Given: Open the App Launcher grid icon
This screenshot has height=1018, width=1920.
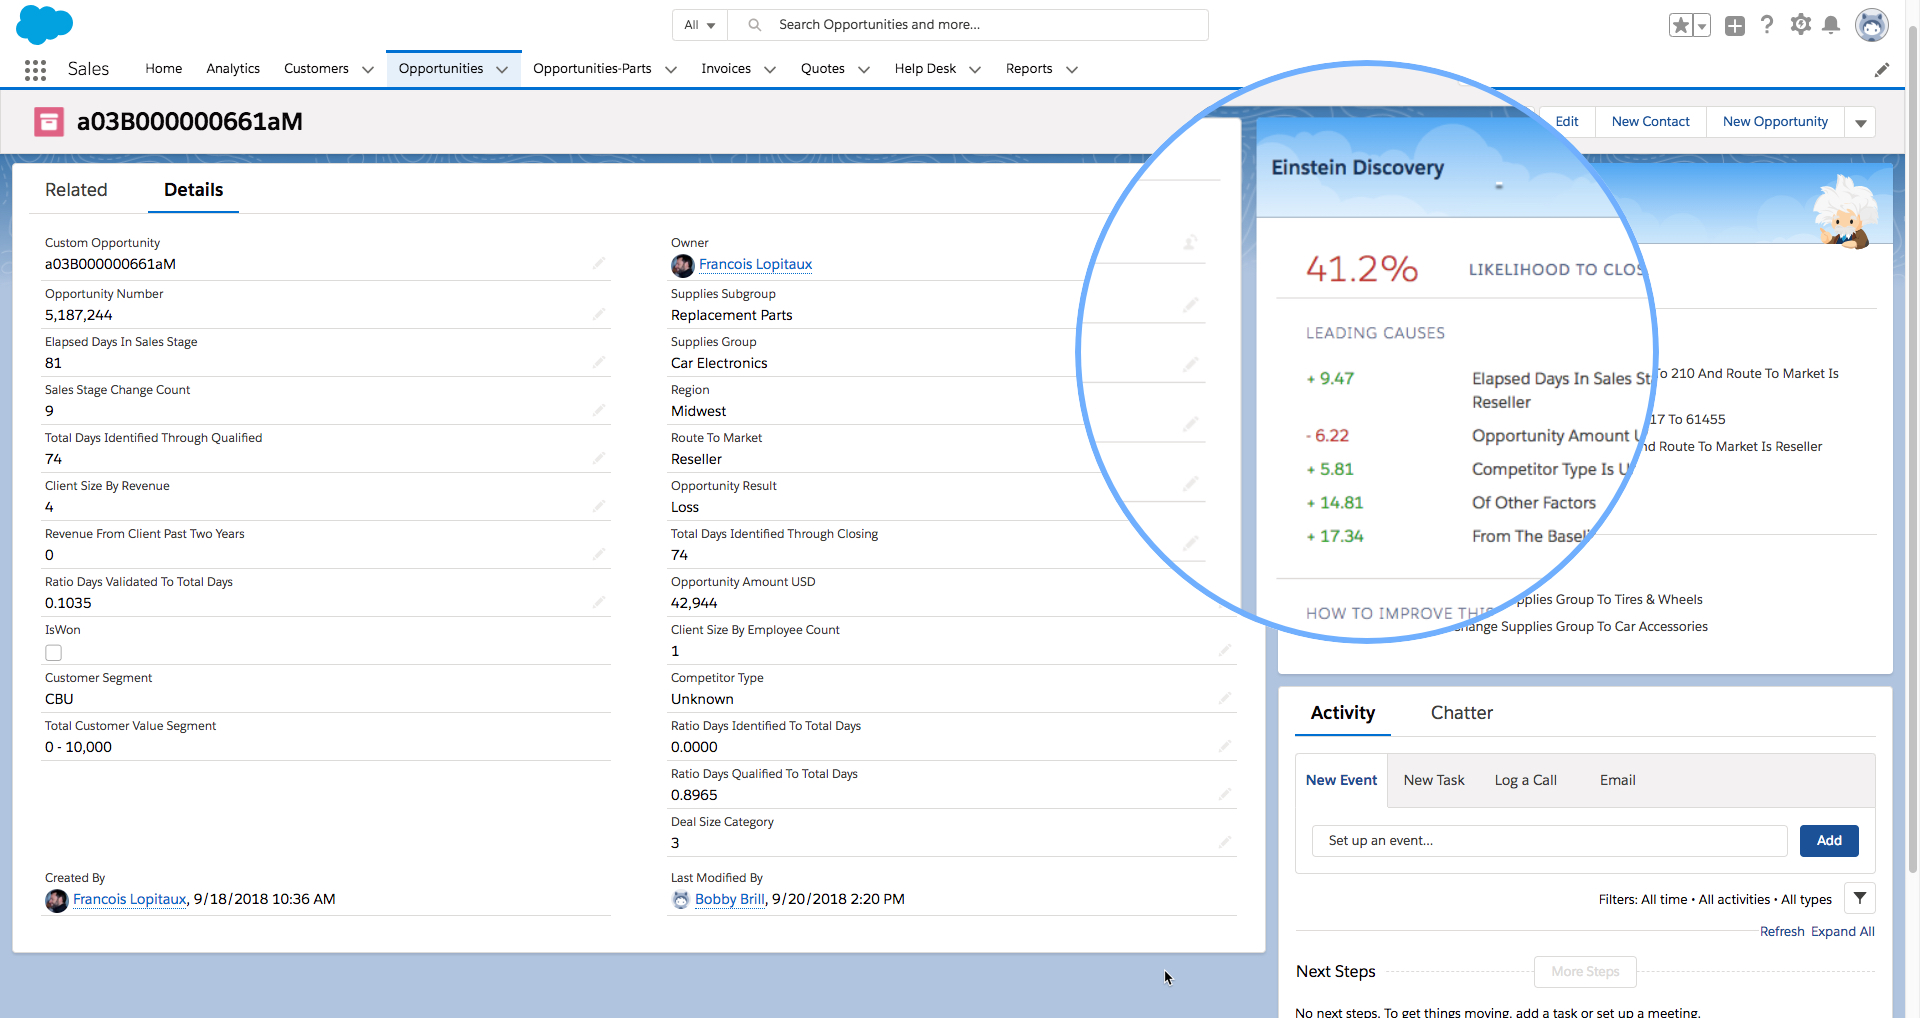Looking at the screenshot, I should coord(35,69).
